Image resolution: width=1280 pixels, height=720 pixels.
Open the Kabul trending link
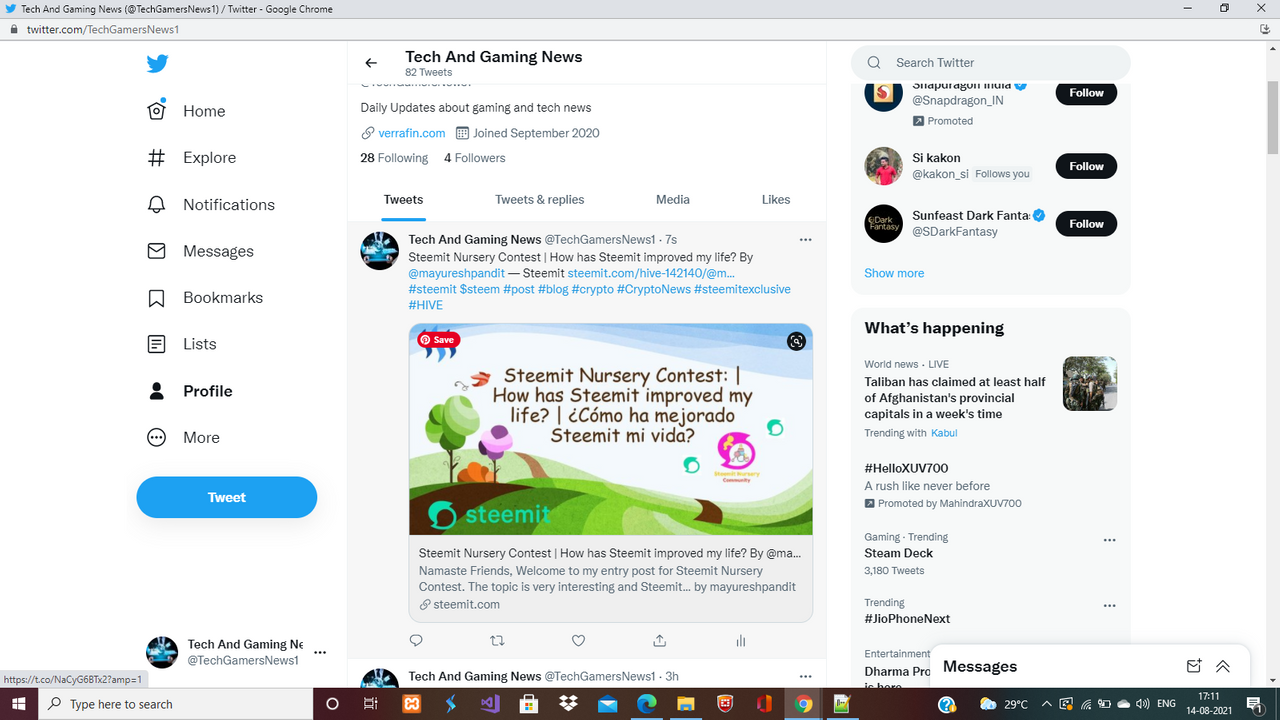[944, 433]
